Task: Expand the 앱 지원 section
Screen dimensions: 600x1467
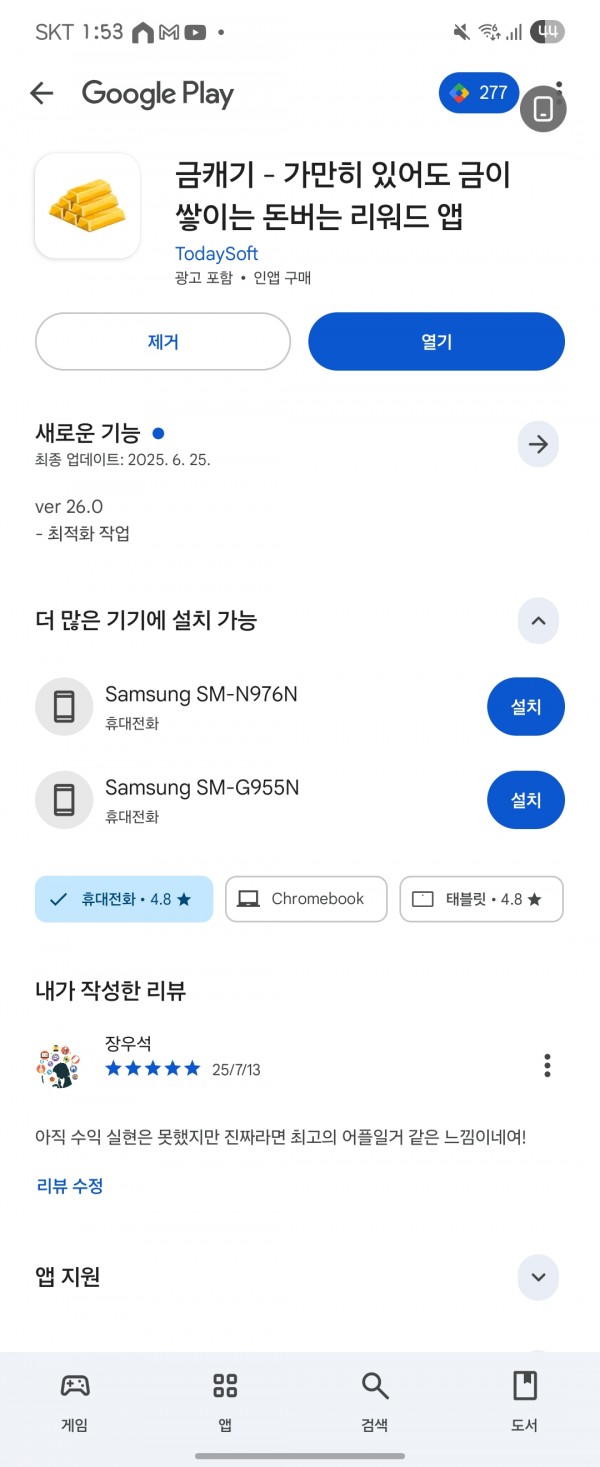Action: (x=538, y=1277)
